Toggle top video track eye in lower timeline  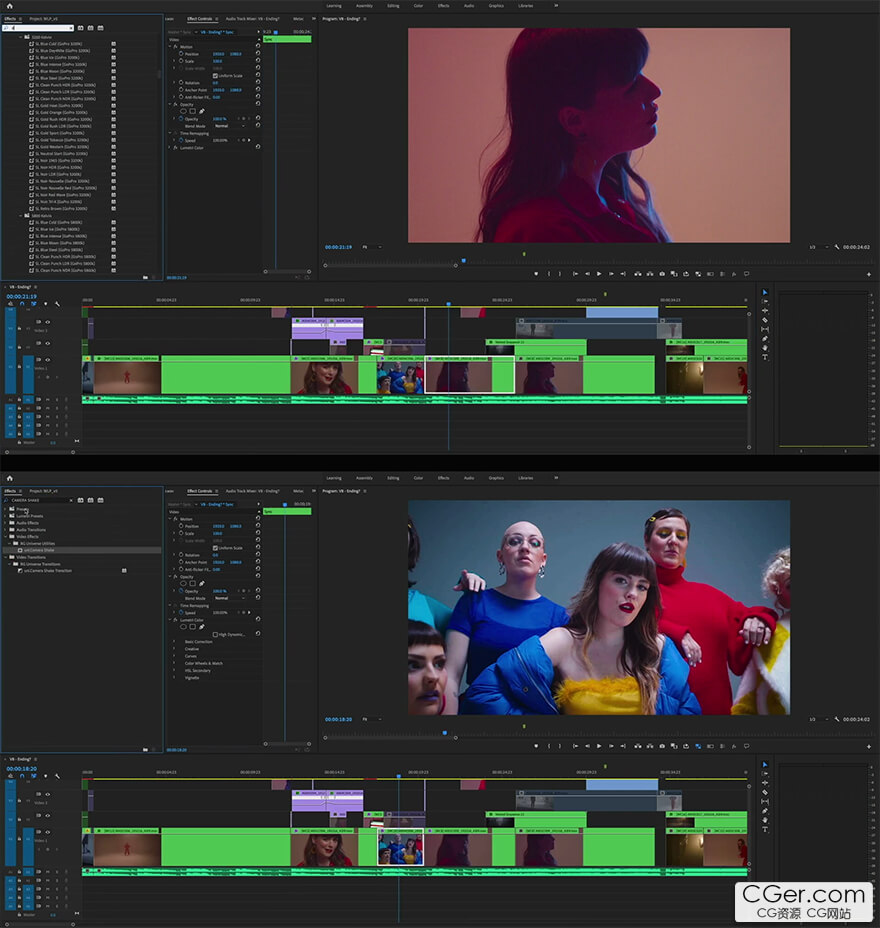click(x=47, y=794)
